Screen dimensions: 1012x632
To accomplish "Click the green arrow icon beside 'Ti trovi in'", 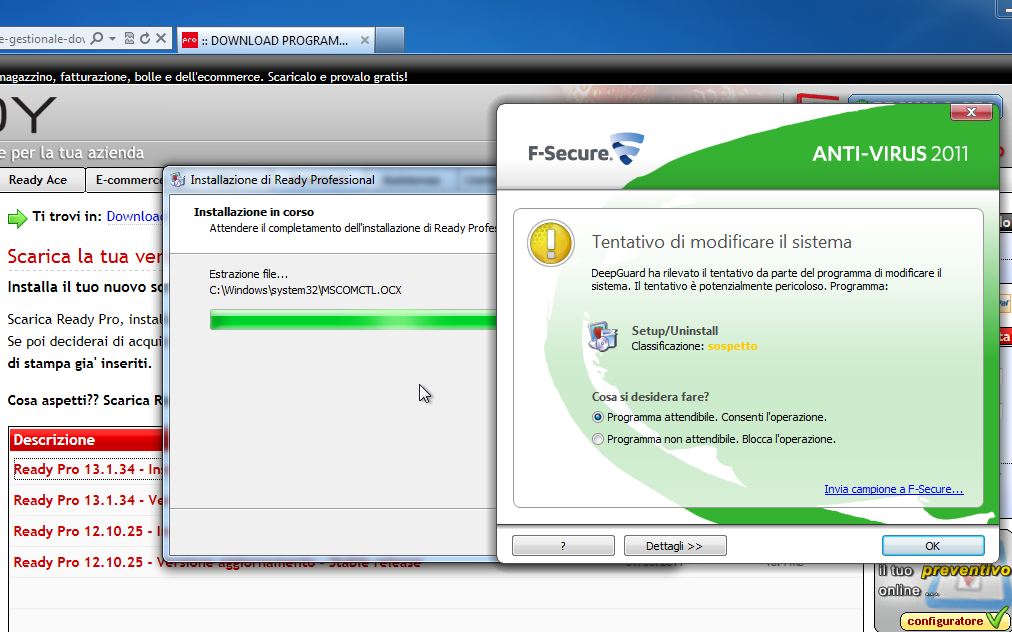I will click(17, 218).
